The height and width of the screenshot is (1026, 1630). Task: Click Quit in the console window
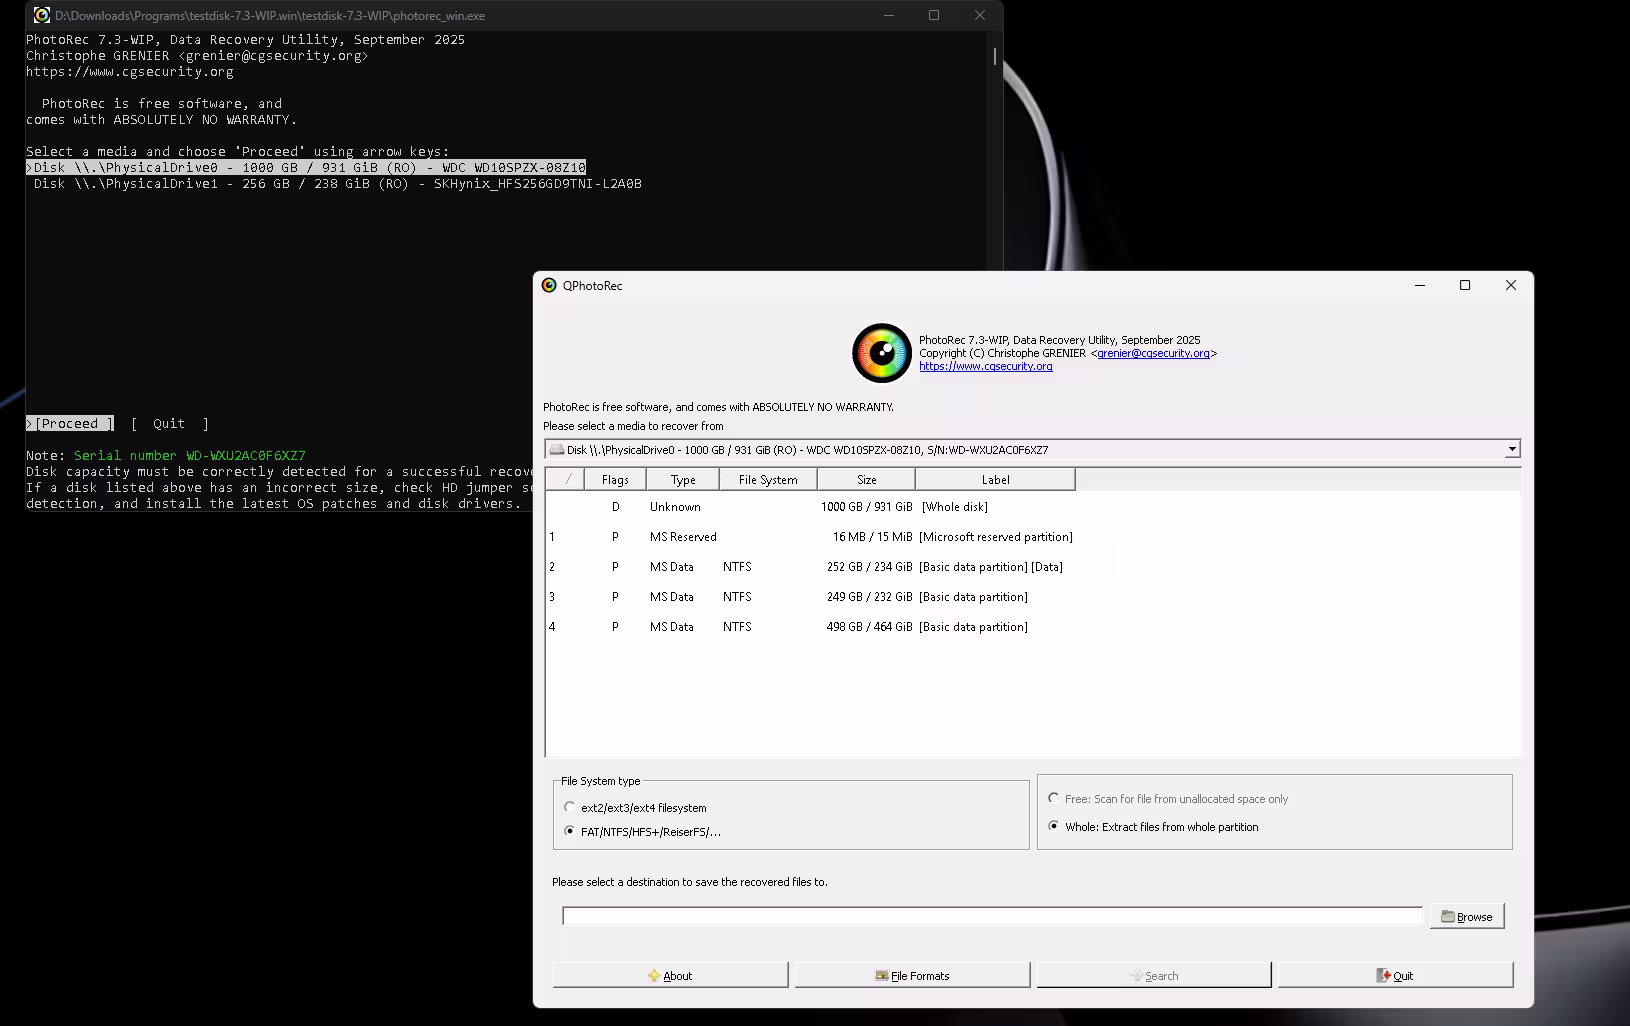click(169, 424)
